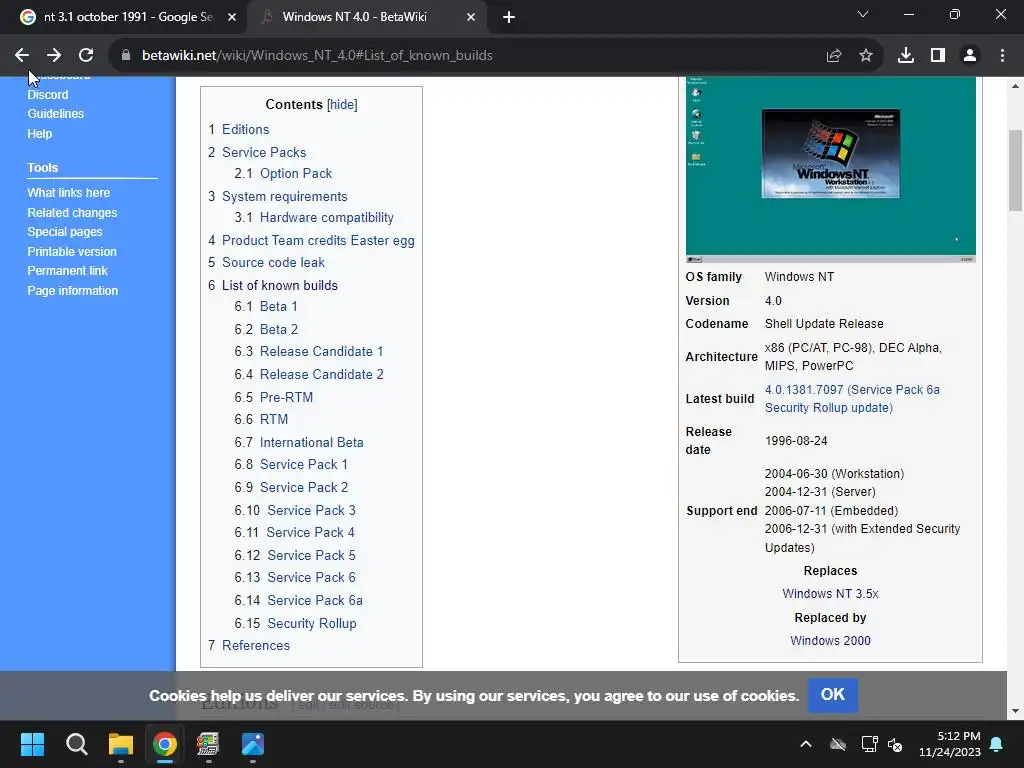
Task: Open the Guidelines sidebar link
Action: (56, 114)
